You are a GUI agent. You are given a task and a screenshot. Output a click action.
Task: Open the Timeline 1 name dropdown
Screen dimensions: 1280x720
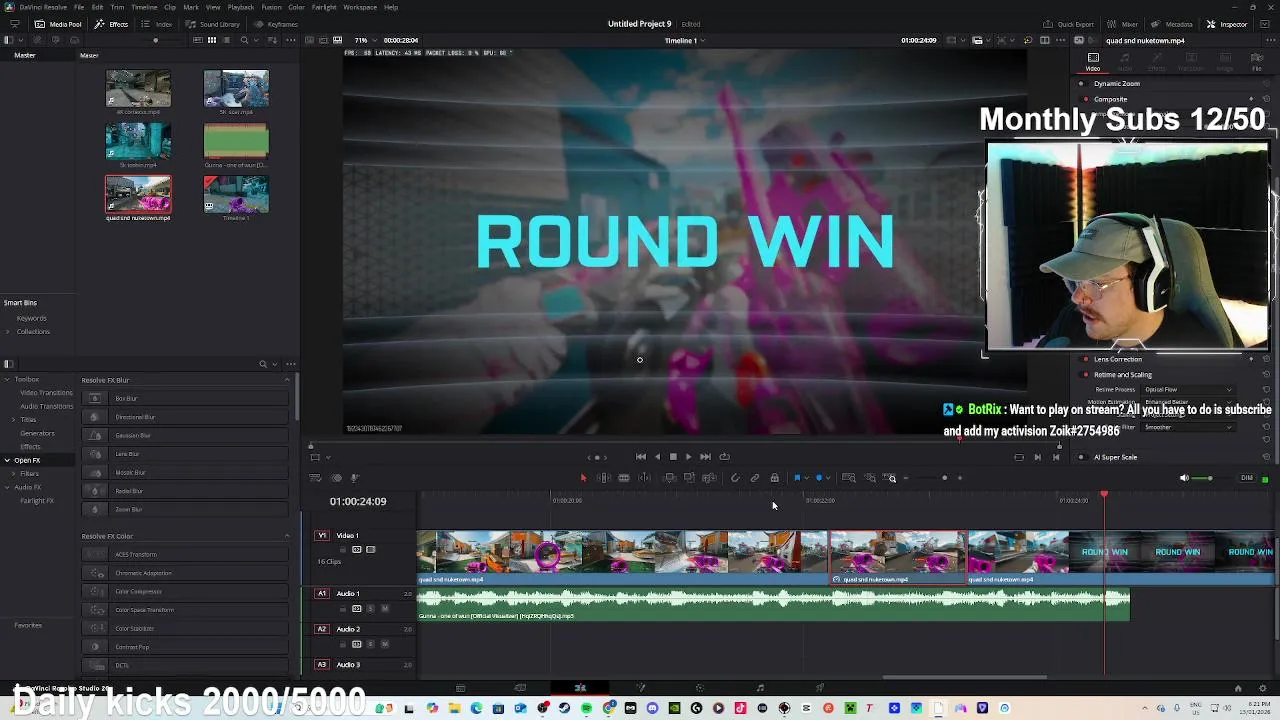pyautogui.click(x=685, y=41)
